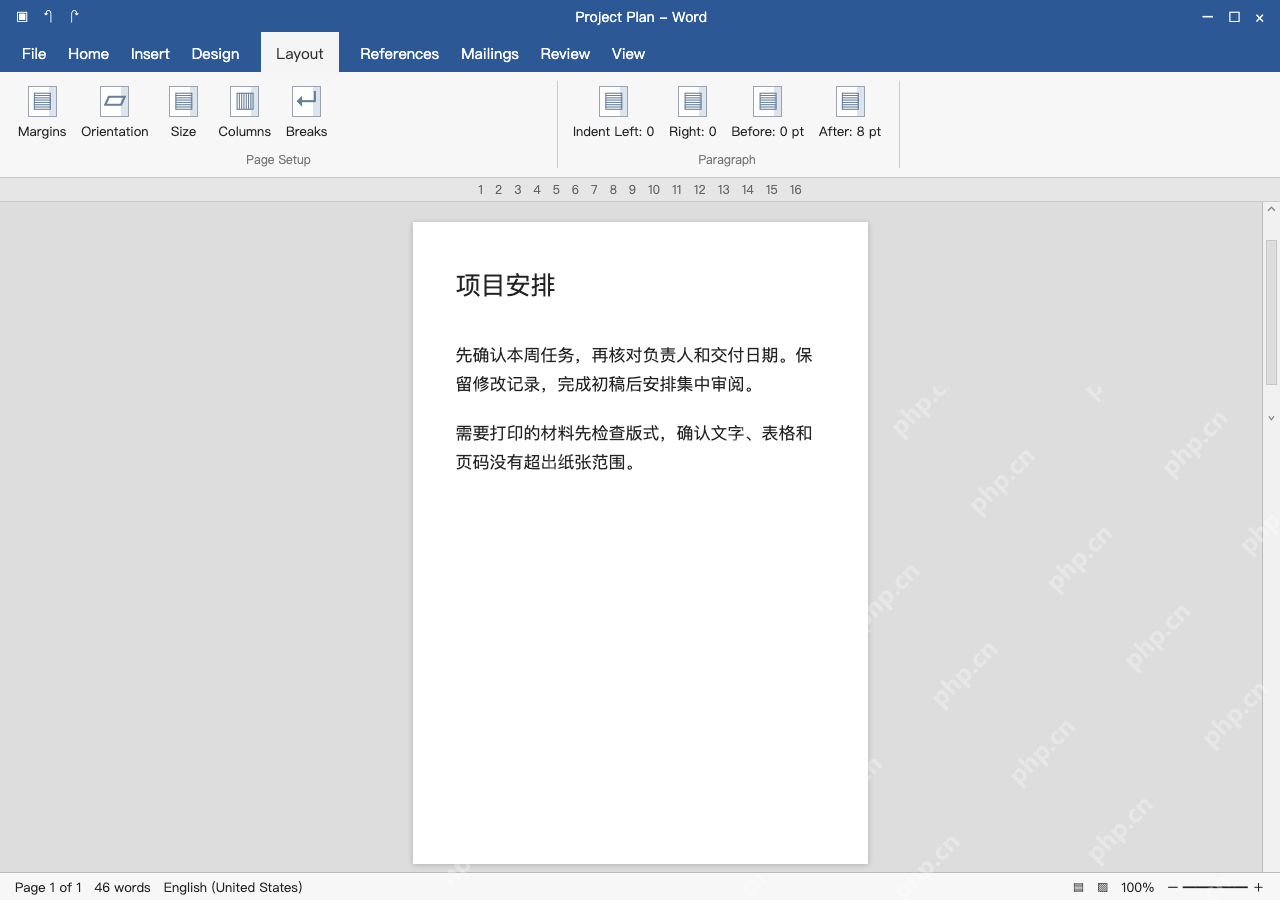Image resolution: width=1280 pixels, height=900 pixels.
Task: Open the Columns options
Action: tap(245, 113)
